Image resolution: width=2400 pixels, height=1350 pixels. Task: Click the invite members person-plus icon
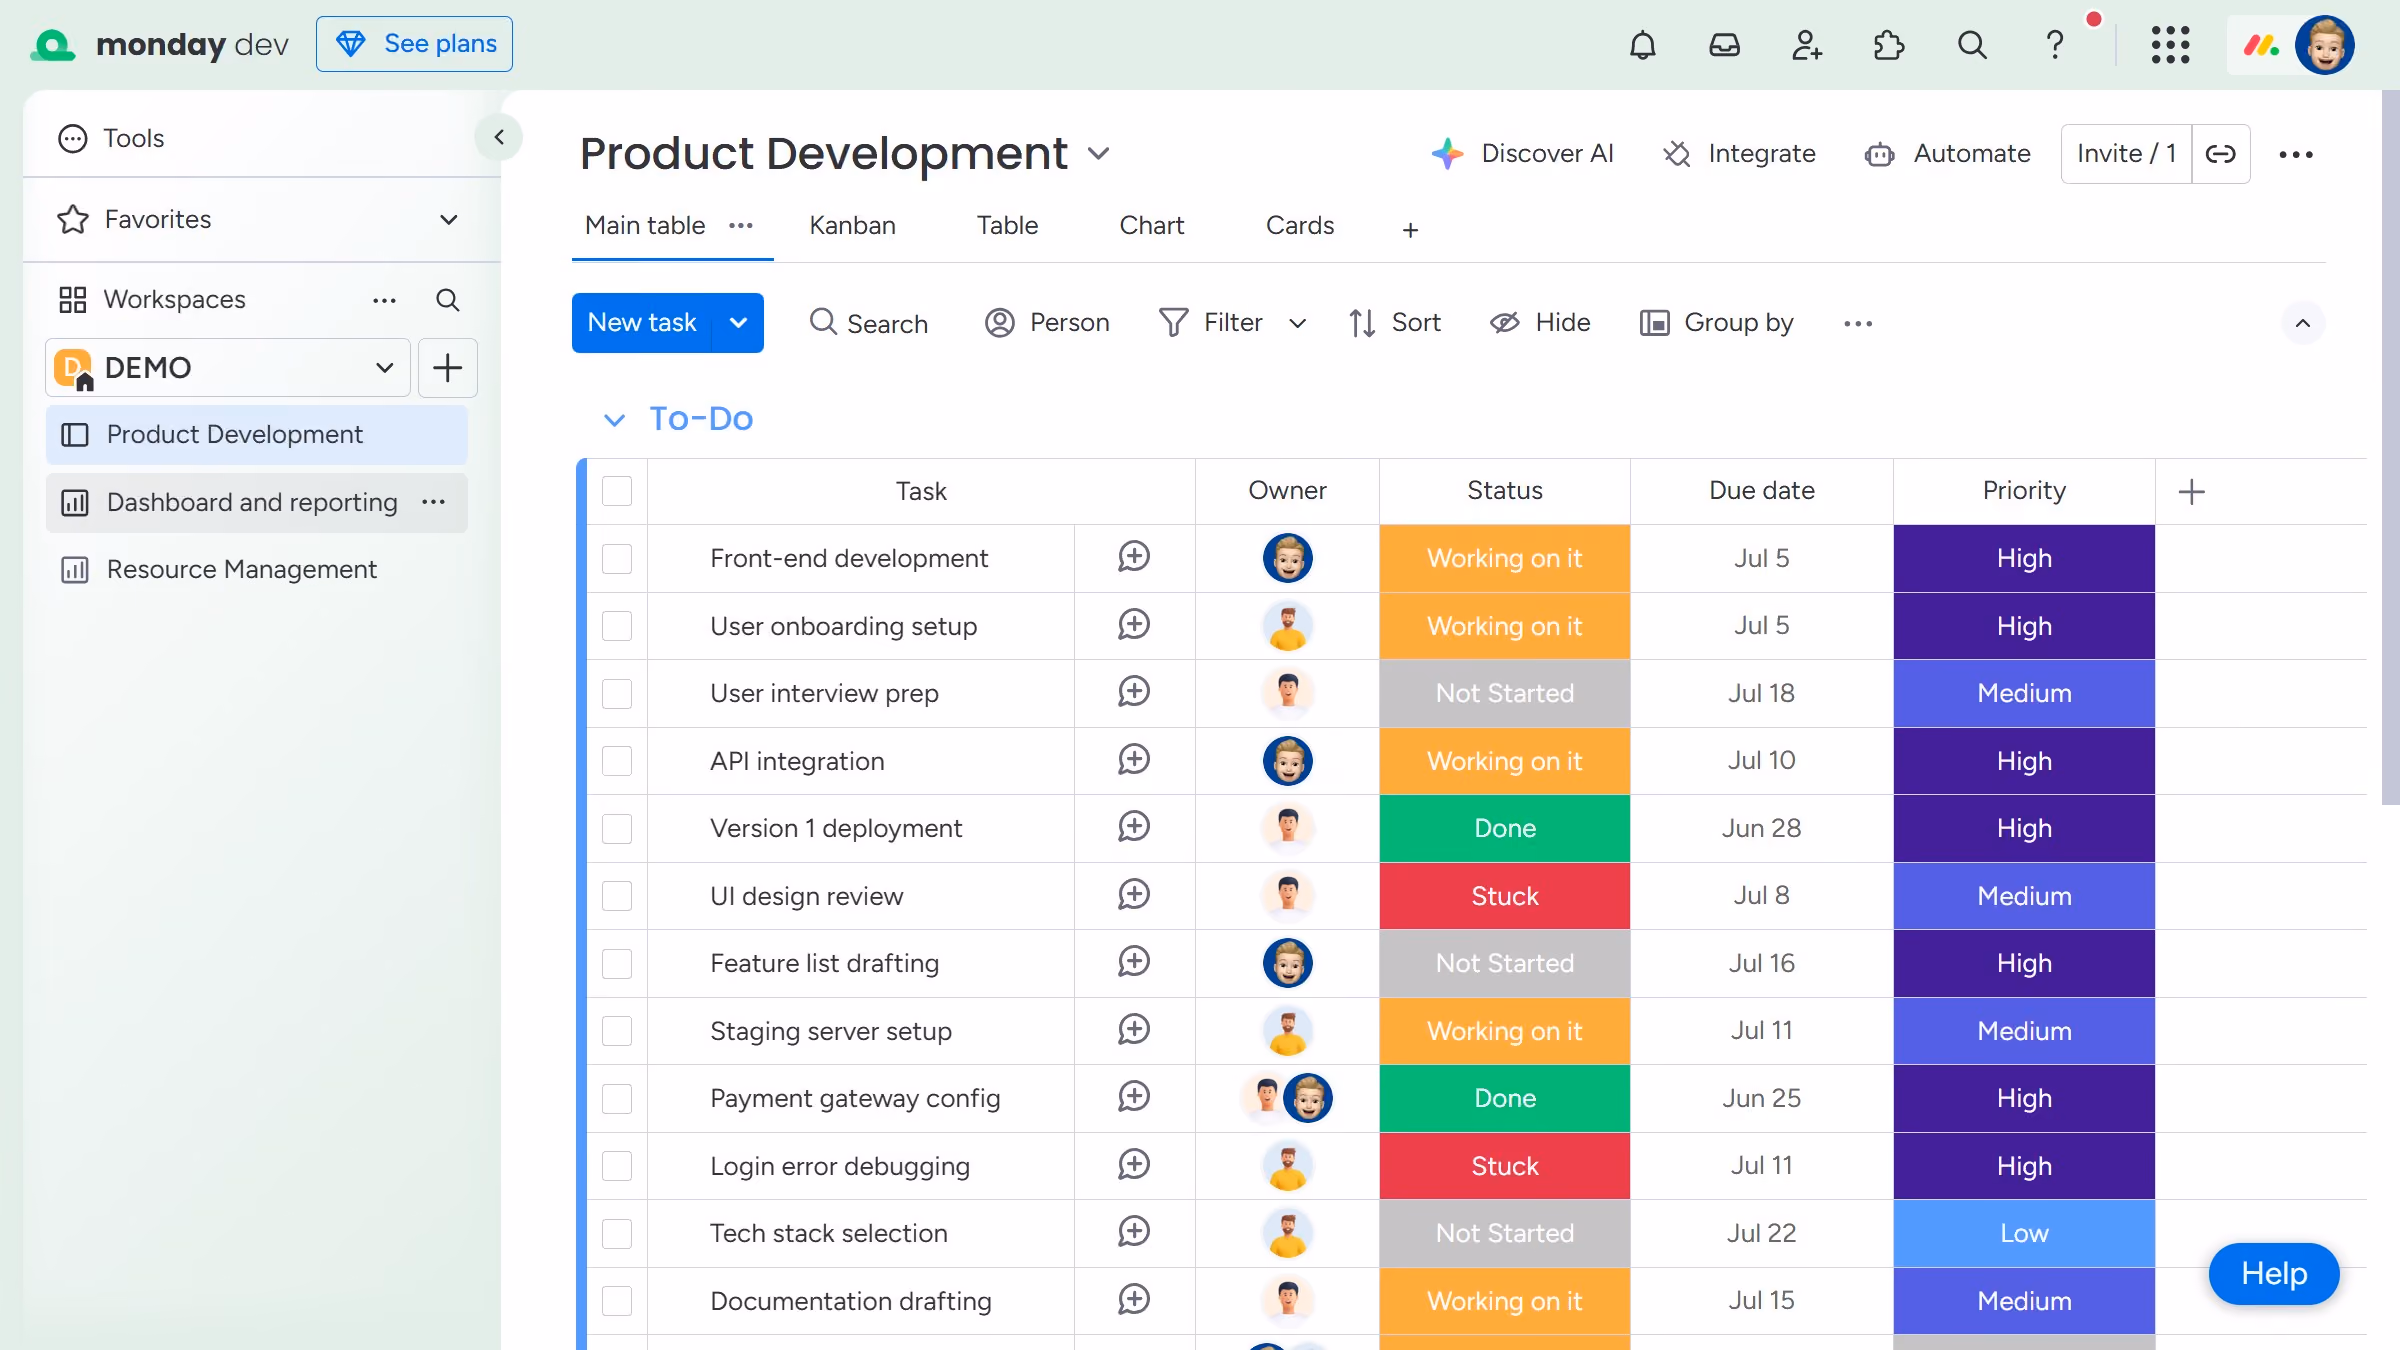pos(1806,45)
